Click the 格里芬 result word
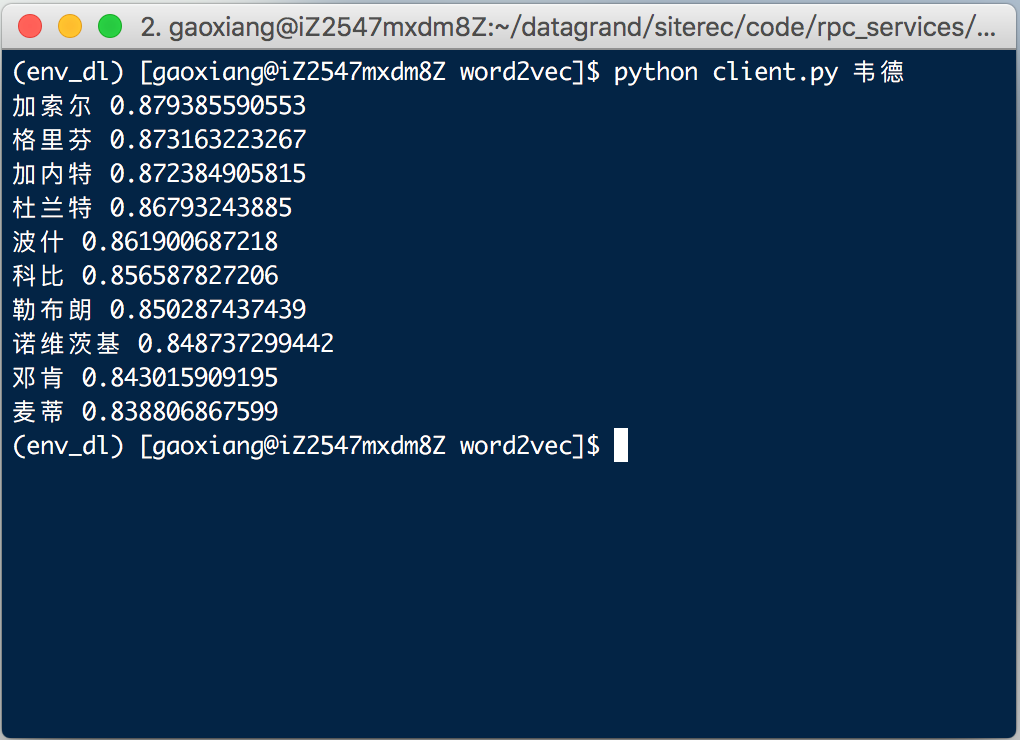1020x740 pixels. coord(52,139)
